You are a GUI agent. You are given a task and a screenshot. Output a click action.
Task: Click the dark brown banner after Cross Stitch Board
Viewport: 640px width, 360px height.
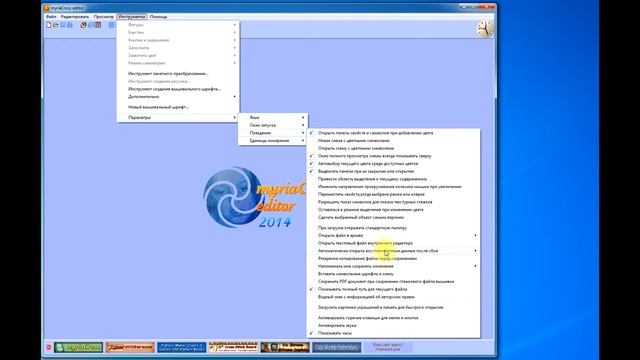pyautogui.click(x=285, y=347)
